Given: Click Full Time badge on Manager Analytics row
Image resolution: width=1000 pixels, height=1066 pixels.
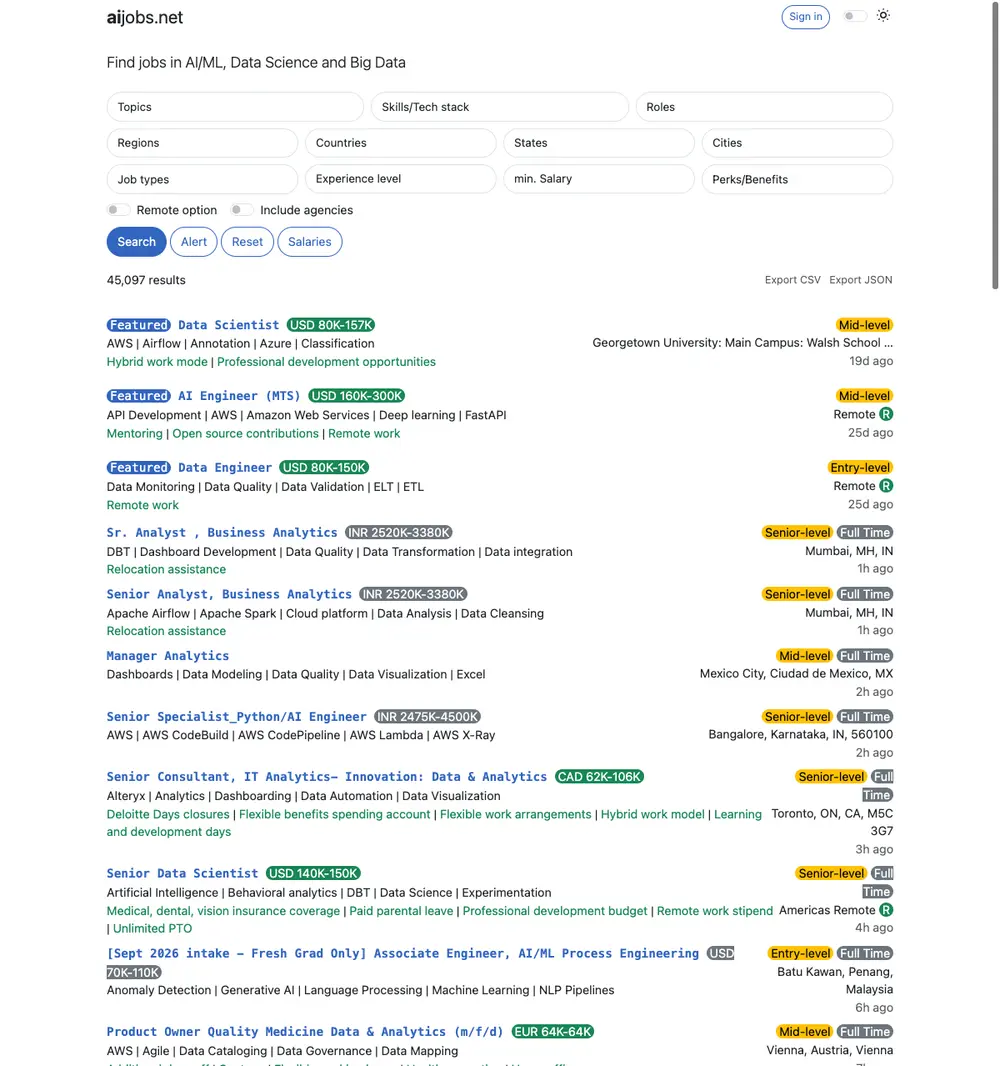Looking at the screenshot, I should coord(865,656).
